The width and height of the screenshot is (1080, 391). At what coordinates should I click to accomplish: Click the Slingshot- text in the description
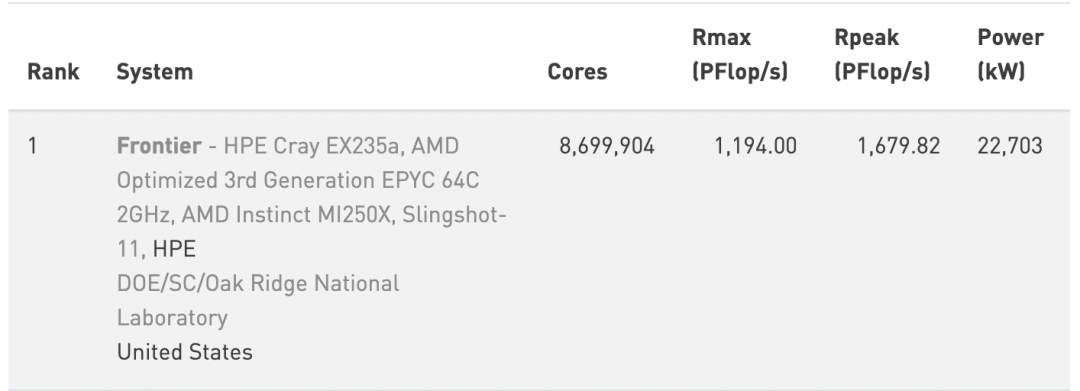coord(455,215)
